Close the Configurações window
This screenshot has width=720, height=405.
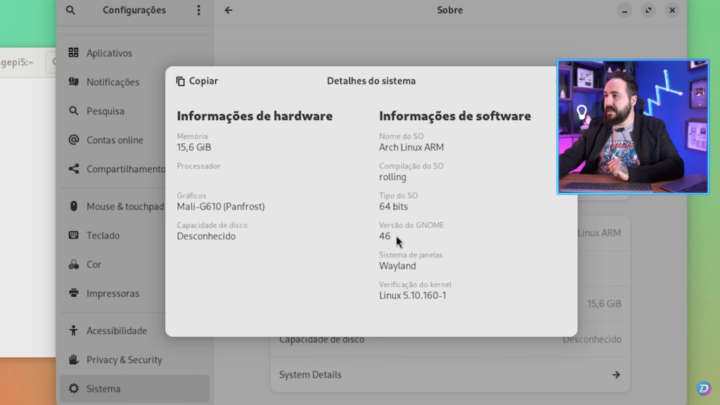[x=672, y=10]
